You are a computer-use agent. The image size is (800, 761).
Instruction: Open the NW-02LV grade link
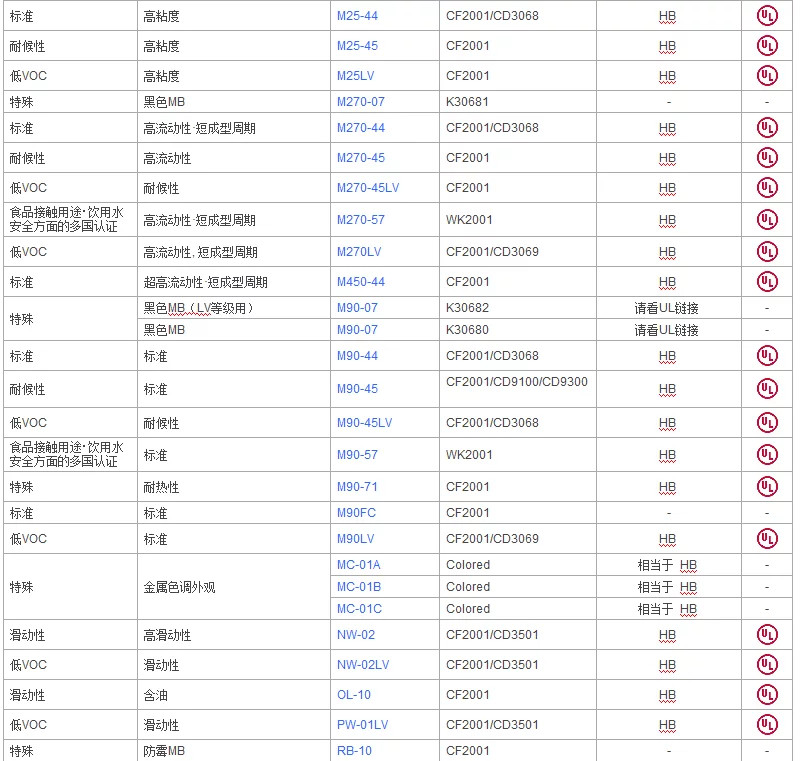point(363,665)
